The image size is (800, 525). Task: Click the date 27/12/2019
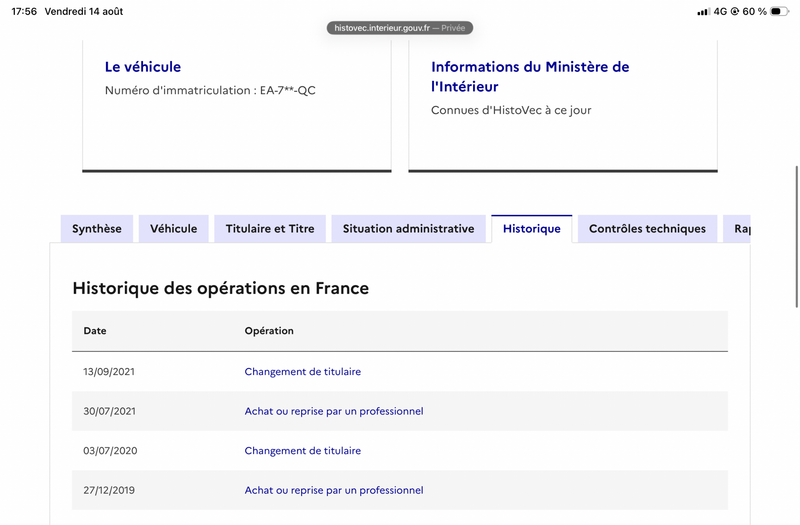coord(109,490)
